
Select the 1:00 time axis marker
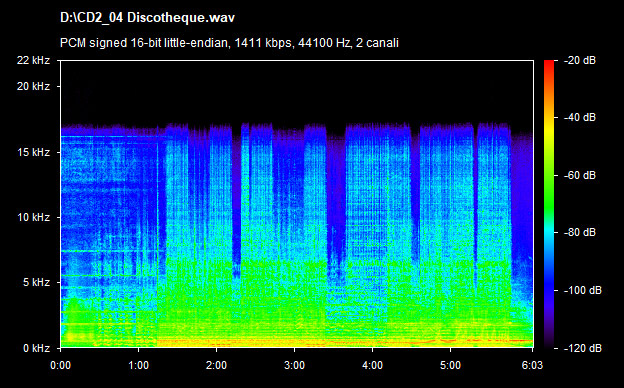(138, 365)
